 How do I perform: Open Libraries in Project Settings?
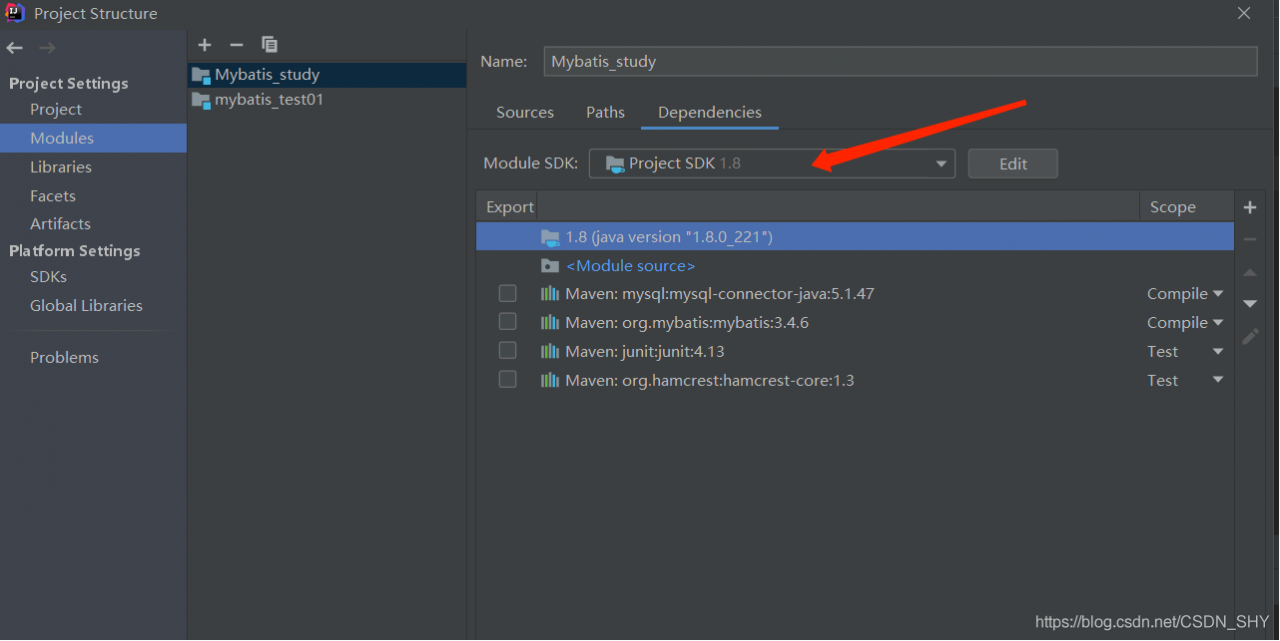tap(61, 167)
